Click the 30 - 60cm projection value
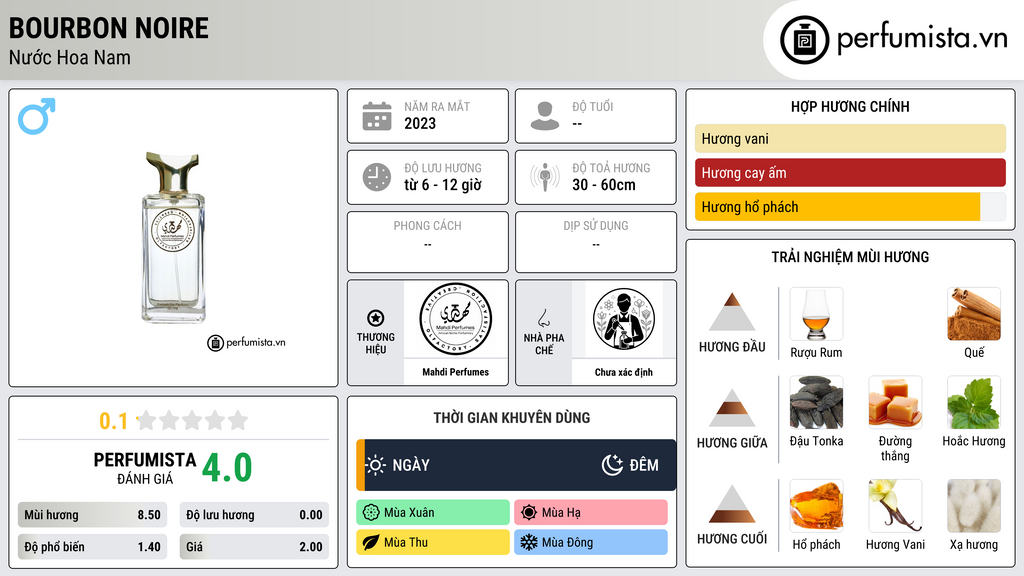 [603, 185]
